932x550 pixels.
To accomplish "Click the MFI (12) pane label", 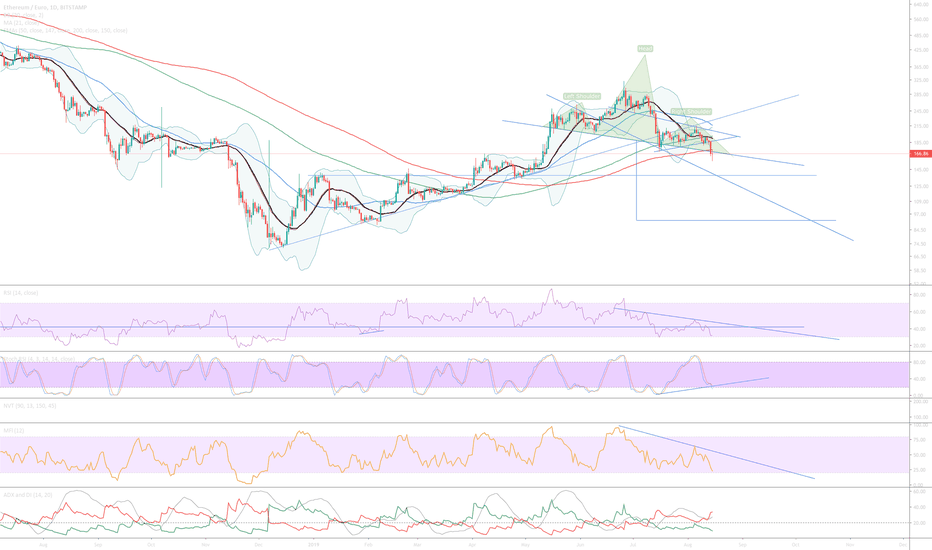I will pos(14,430).
